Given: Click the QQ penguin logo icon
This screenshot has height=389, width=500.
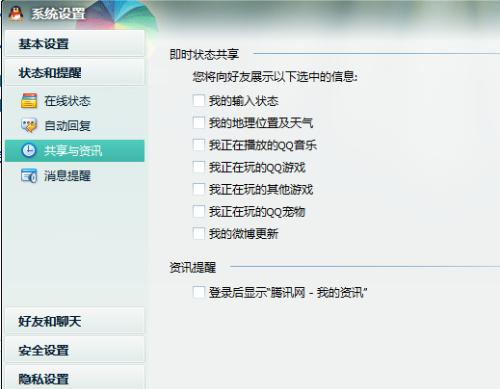Looking at the screenshot, I should [x=16, y=14].
